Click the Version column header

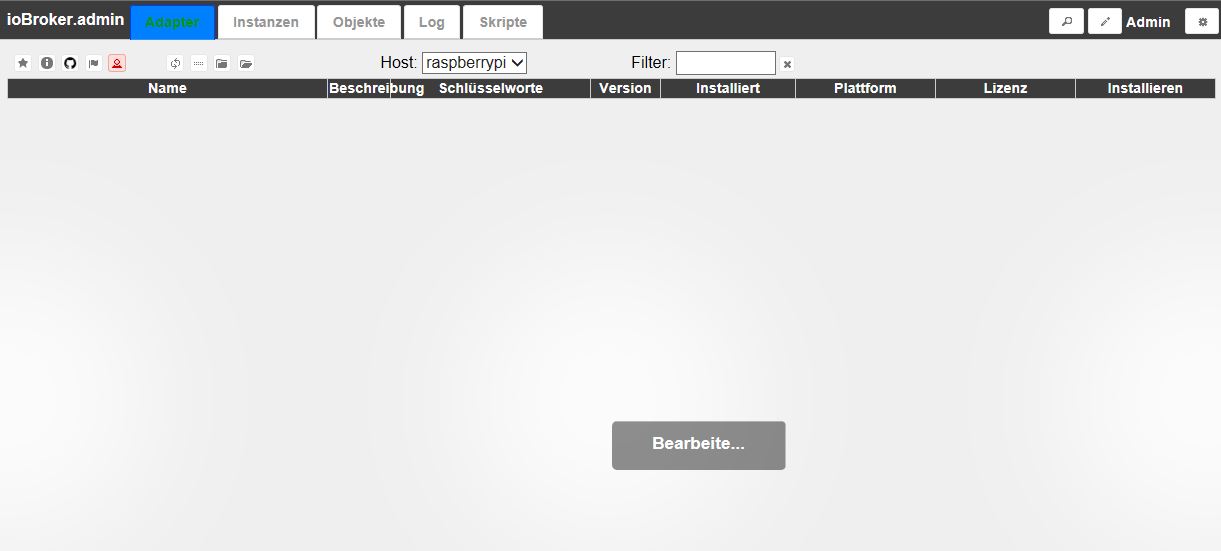625,88
